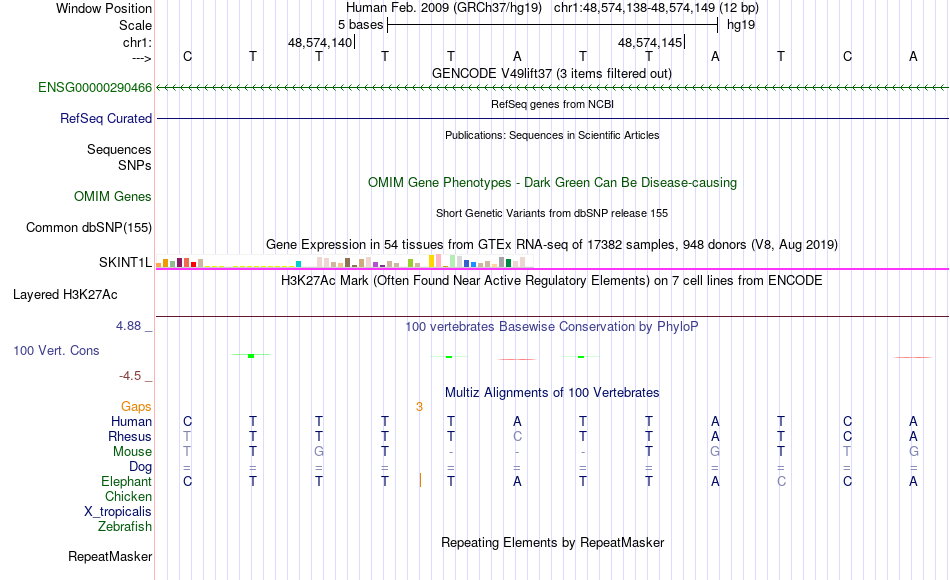Click the 48,574,145 coordinate tick label
Screen dimensions: 950x580
coord(649,42)
